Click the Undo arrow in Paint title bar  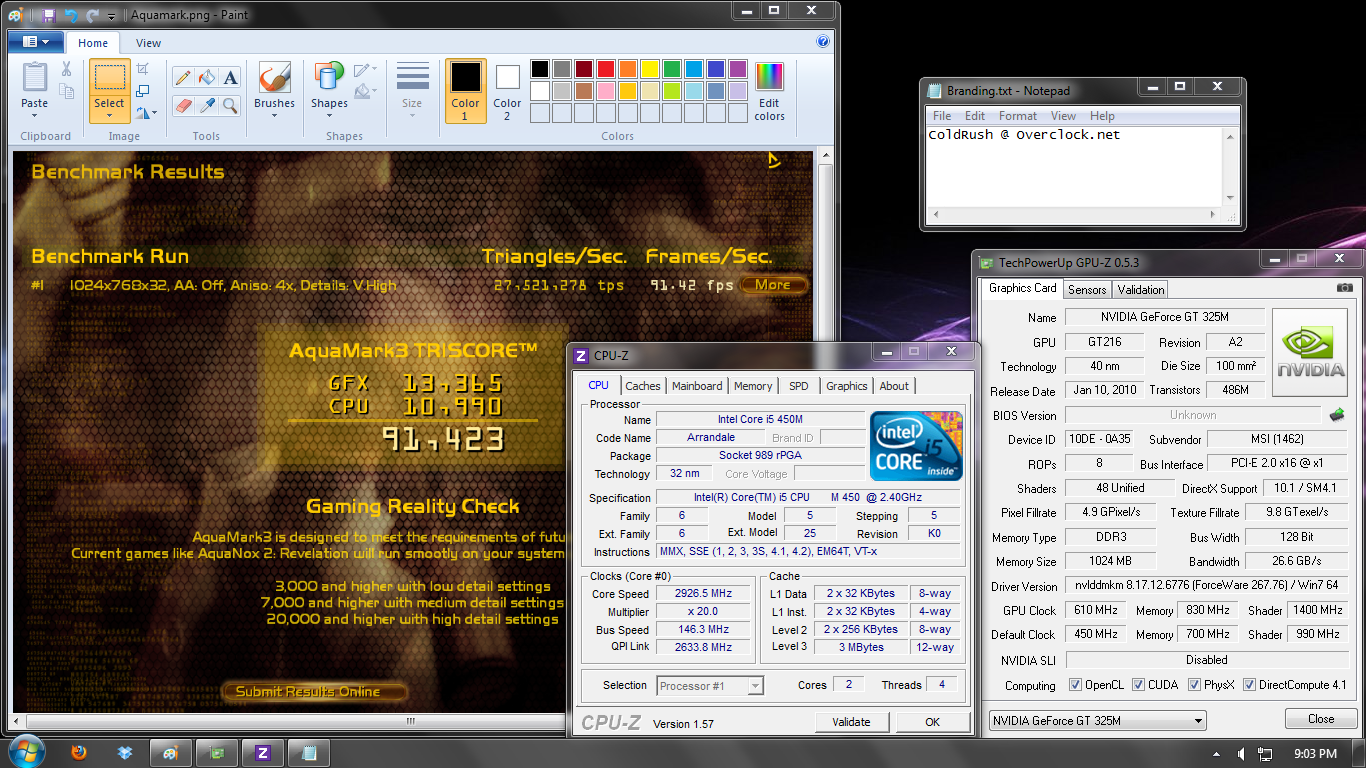[70, 15]
